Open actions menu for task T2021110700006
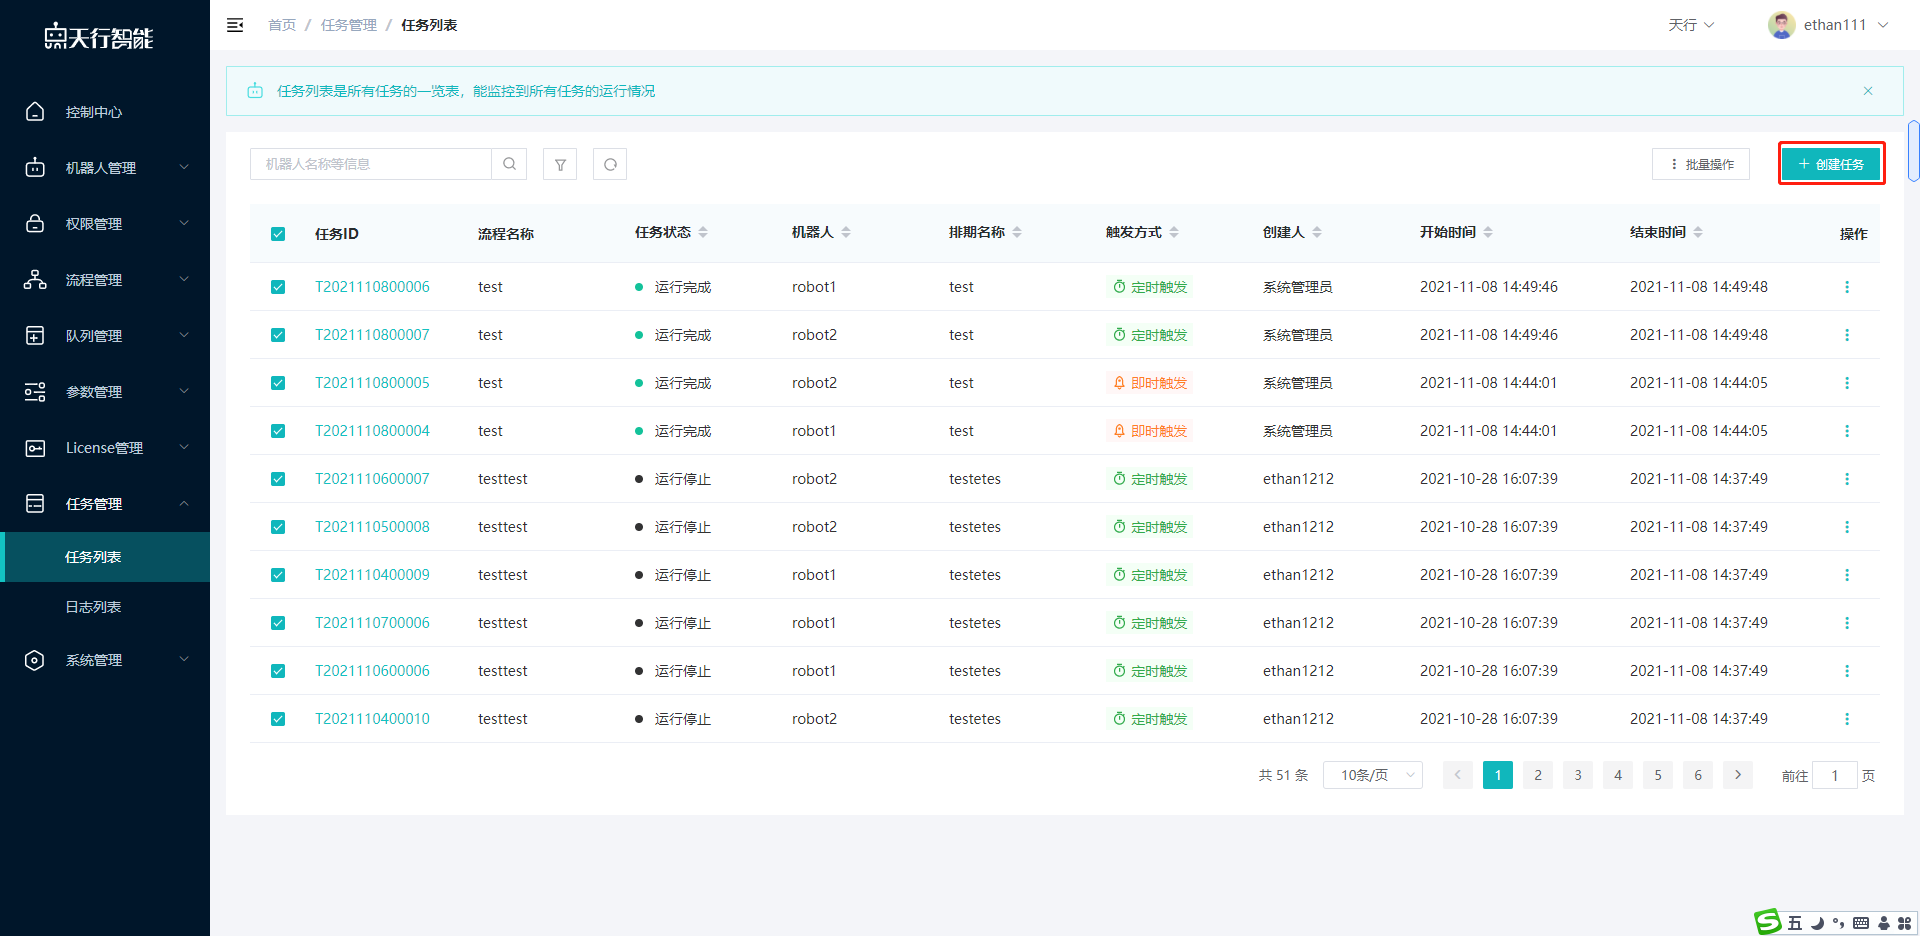The width and height of the screenshot is (1920, 936). coord(1847,623)
